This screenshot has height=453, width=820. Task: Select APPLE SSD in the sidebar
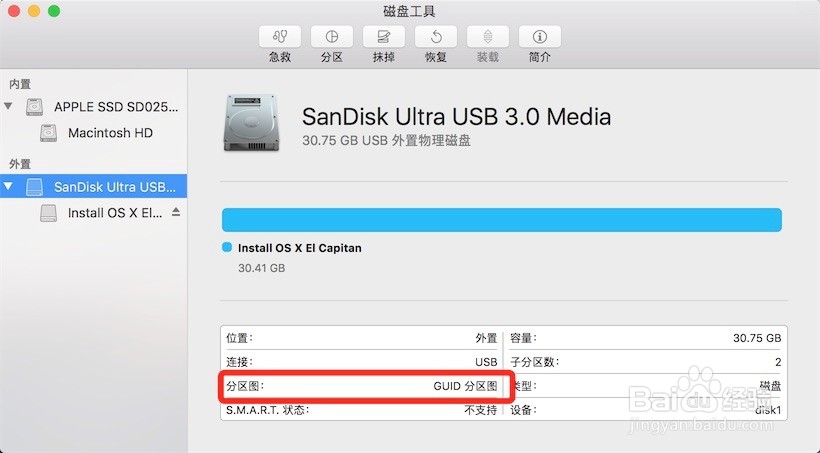pyautogui.click(x=115, y=106)
